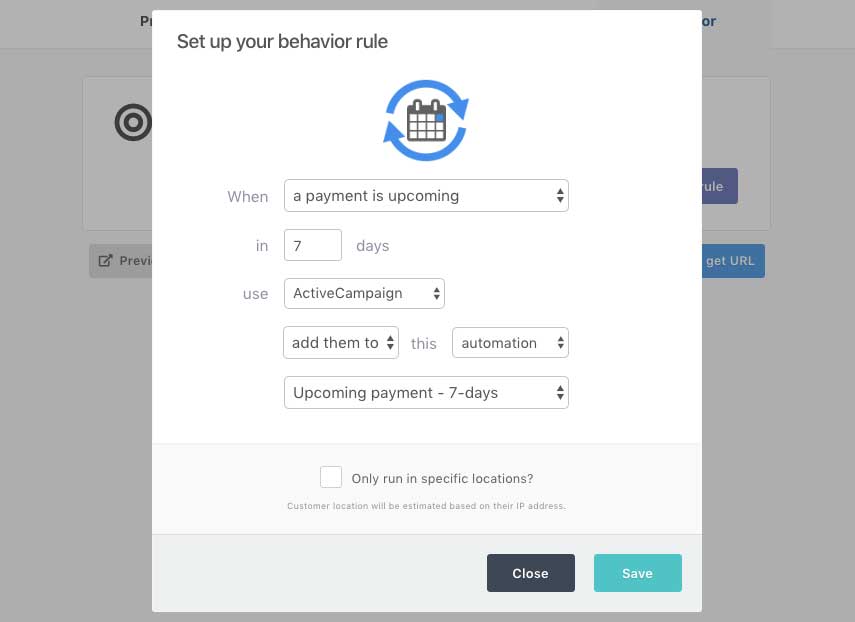Click the 'get URL' blue button

733,261
